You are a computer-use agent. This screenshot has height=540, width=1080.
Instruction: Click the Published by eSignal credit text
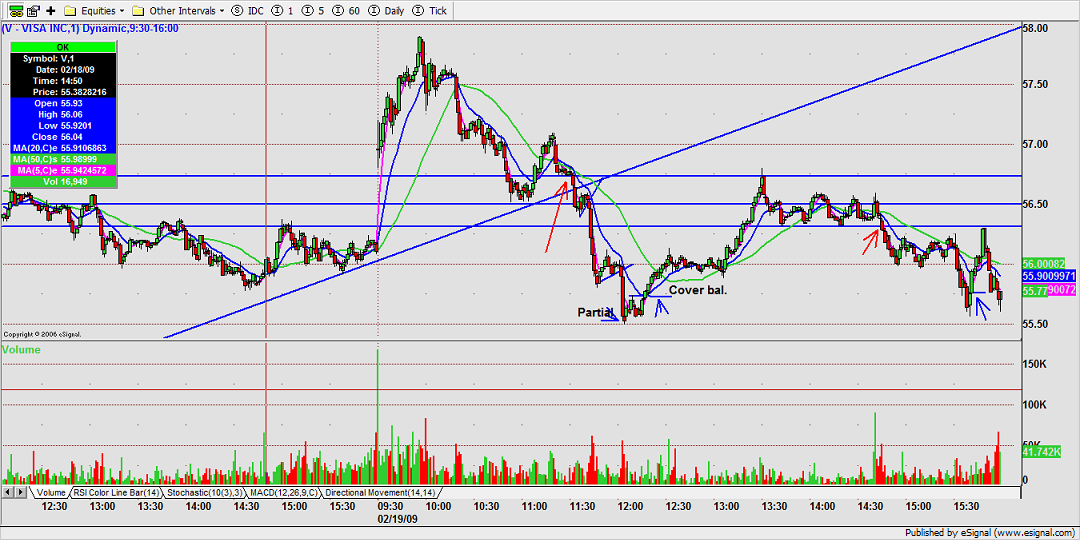(991, 533)
